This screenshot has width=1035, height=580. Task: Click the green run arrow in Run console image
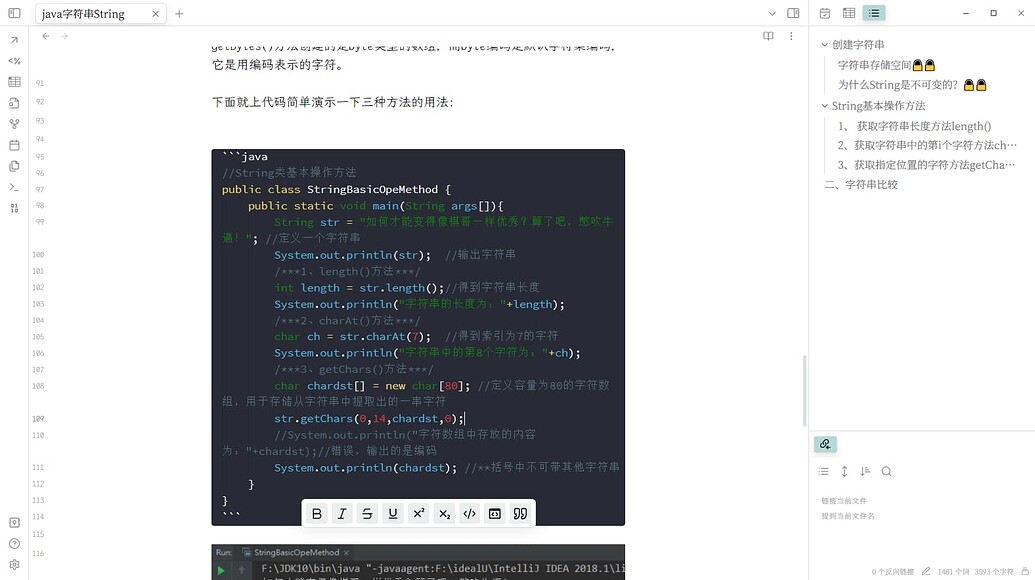tap(221, 570)
